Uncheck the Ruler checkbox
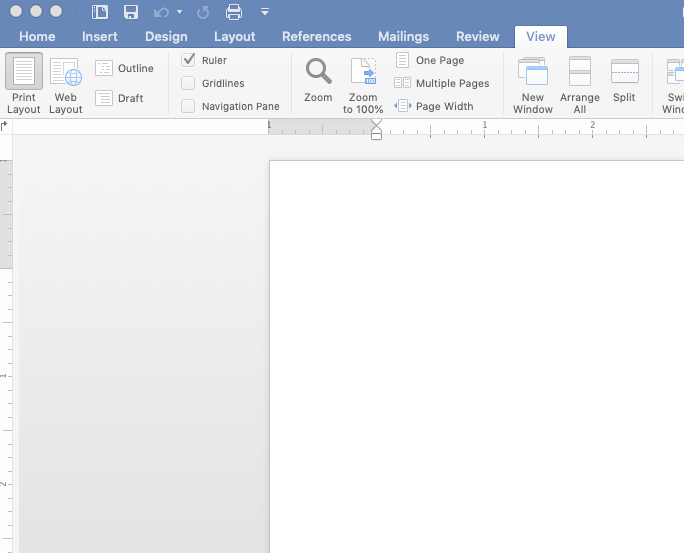 click(x=188, y=60)
